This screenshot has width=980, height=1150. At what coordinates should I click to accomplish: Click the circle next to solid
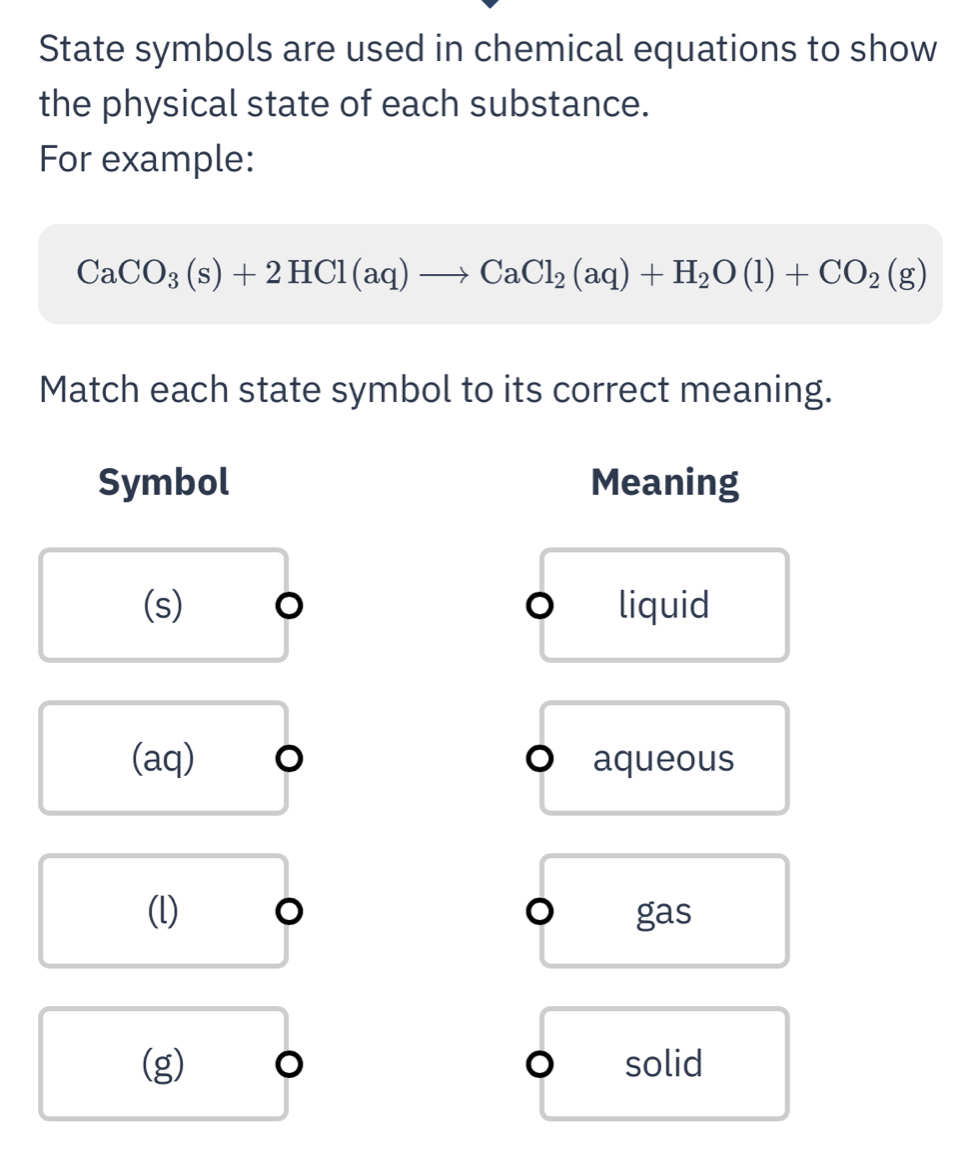click(540, 1063)
